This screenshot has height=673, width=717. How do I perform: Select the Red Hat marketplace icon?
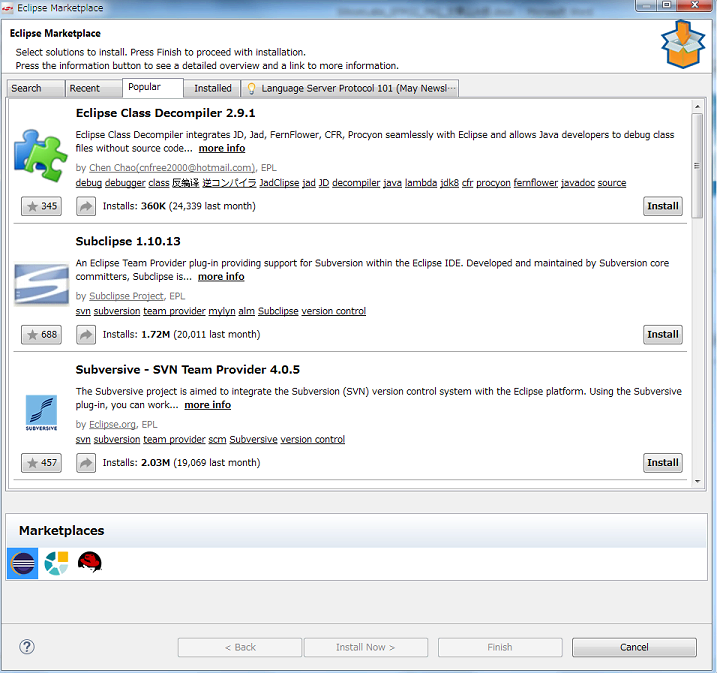pos(89,562)
